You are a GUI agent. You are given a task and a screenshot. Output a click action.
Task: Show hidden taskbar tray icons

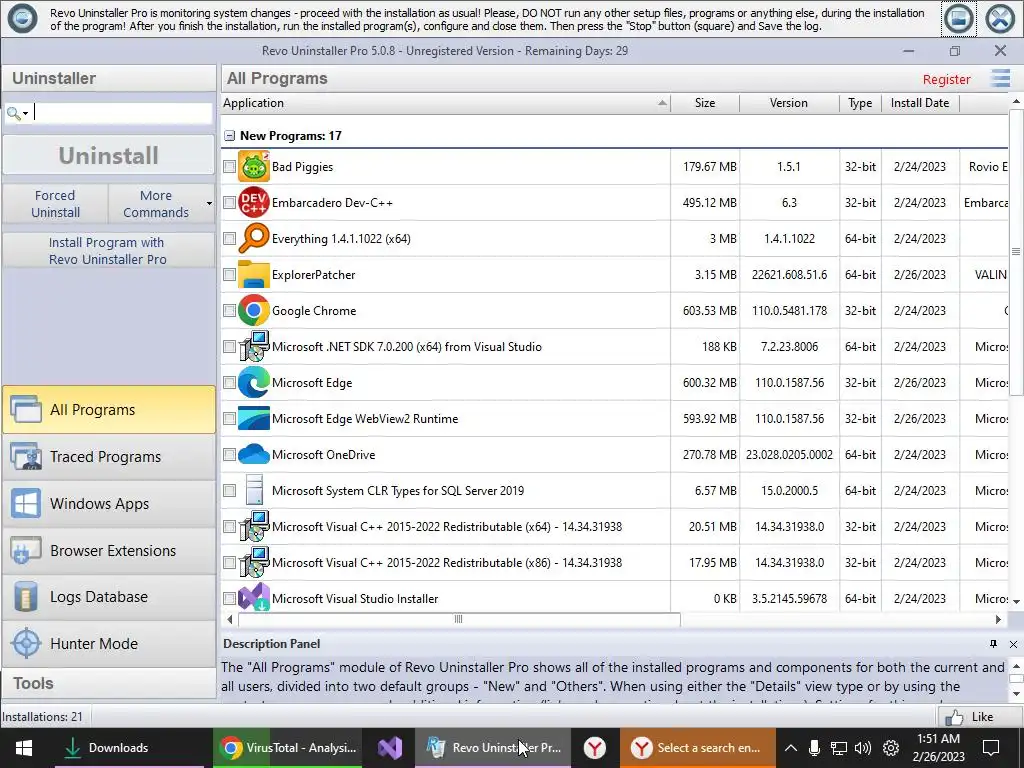point(790,748)
